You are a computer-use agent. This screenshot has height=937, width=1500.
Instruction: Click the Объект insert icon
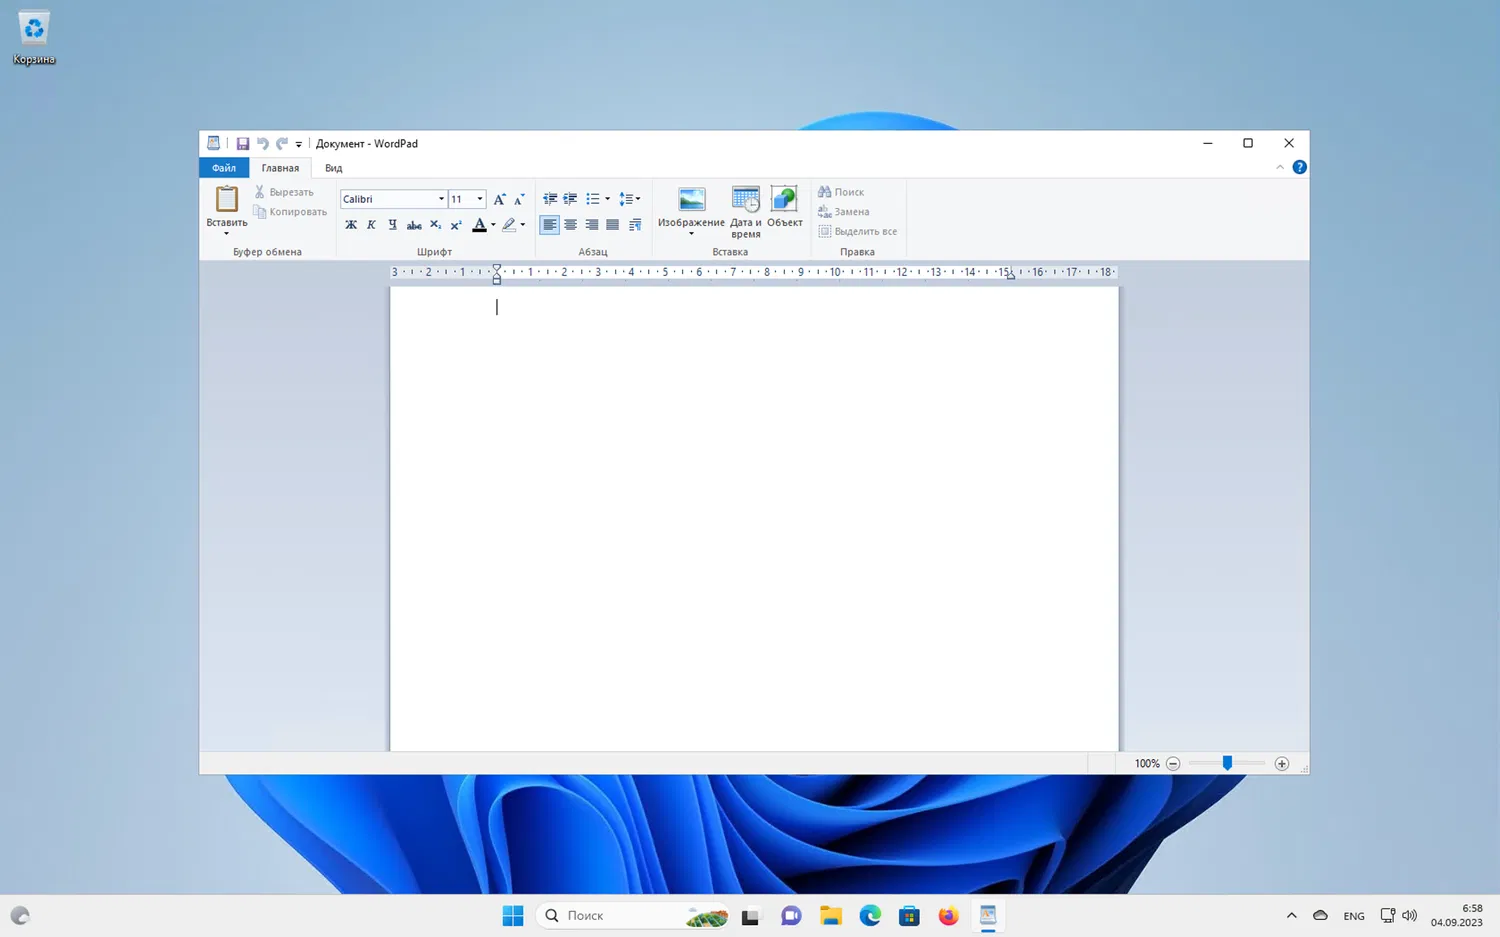784,200
